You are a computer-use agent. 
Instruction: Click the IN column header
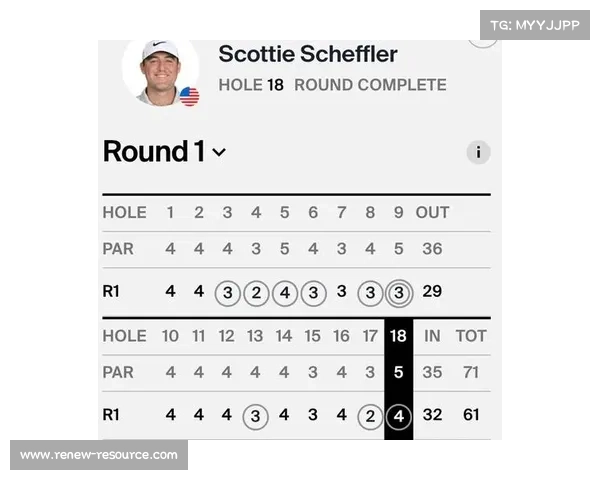(432, 336)
